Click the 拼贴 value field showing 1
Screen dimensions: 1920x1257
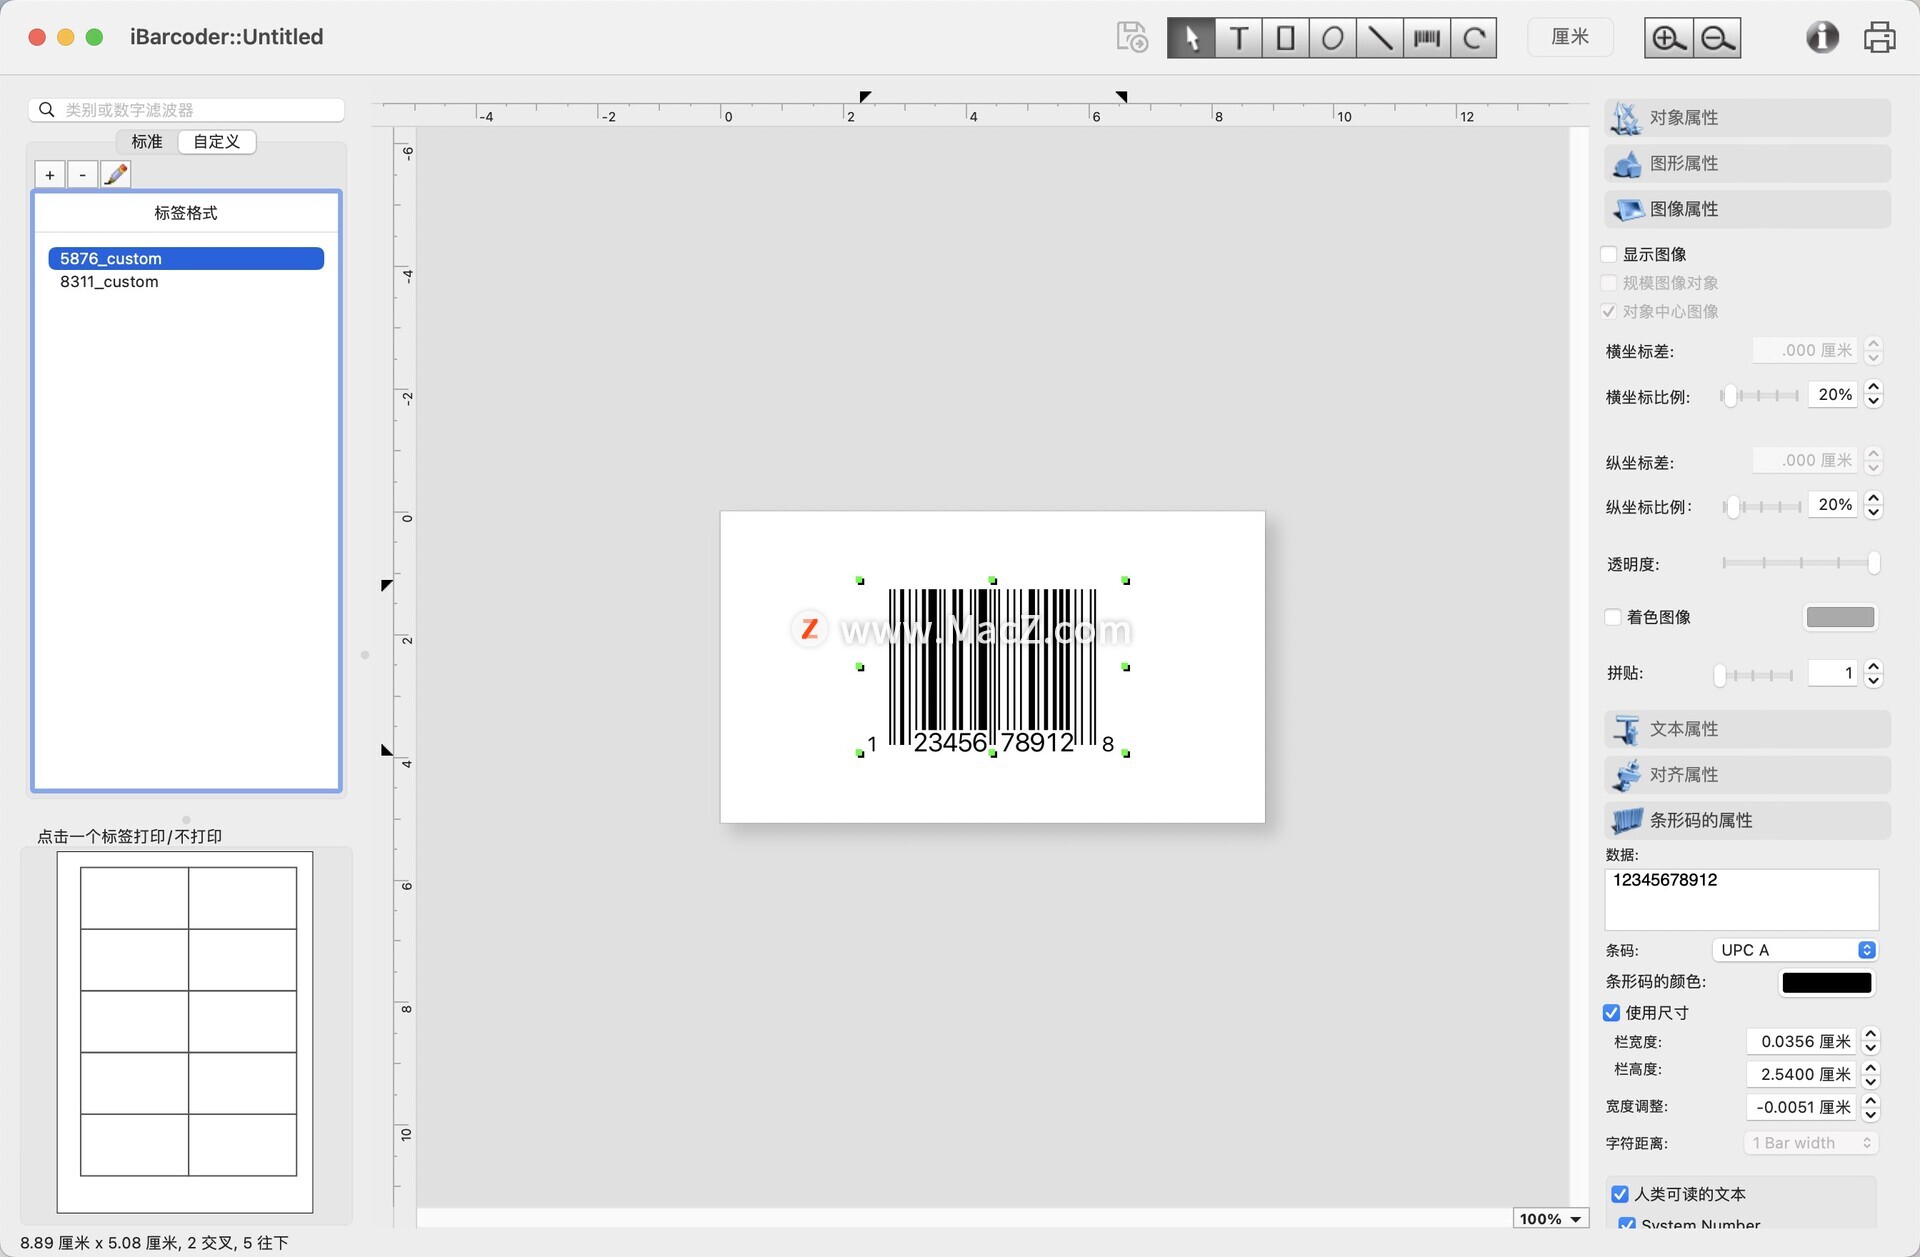point(1834,674)
